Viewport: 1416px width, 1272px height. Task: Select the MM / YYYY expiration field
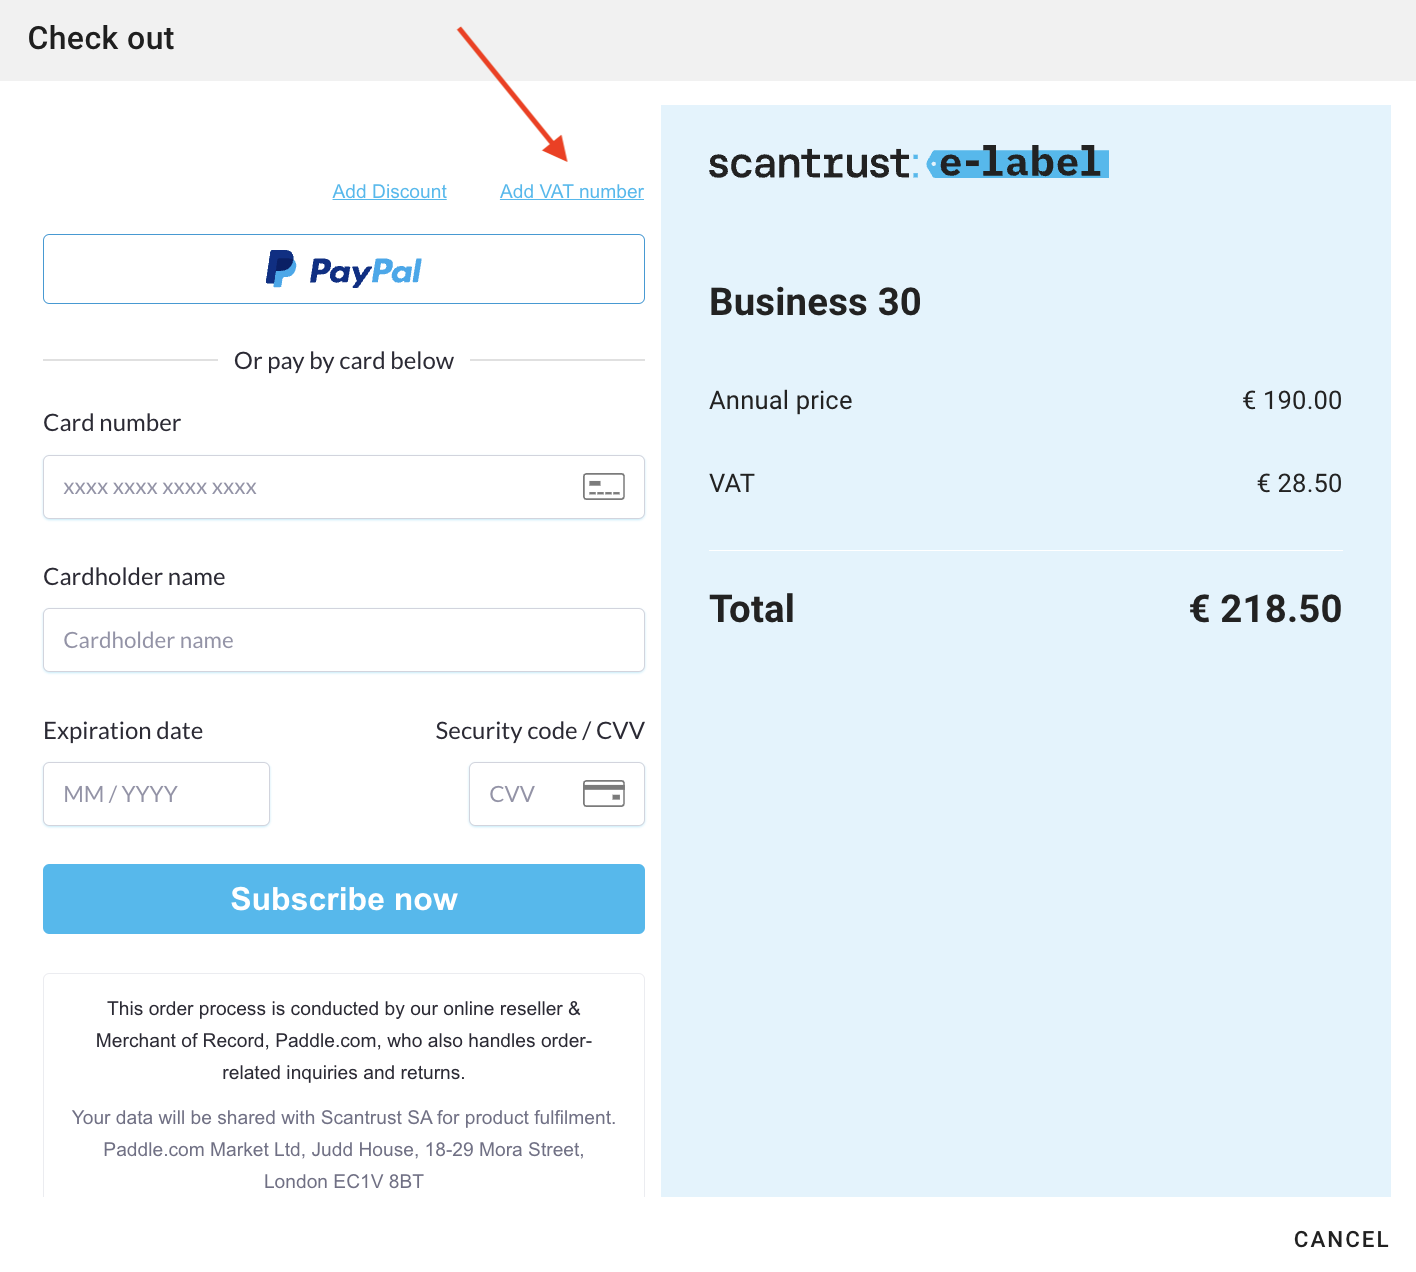pyautogui.click(x=156, y=793)
